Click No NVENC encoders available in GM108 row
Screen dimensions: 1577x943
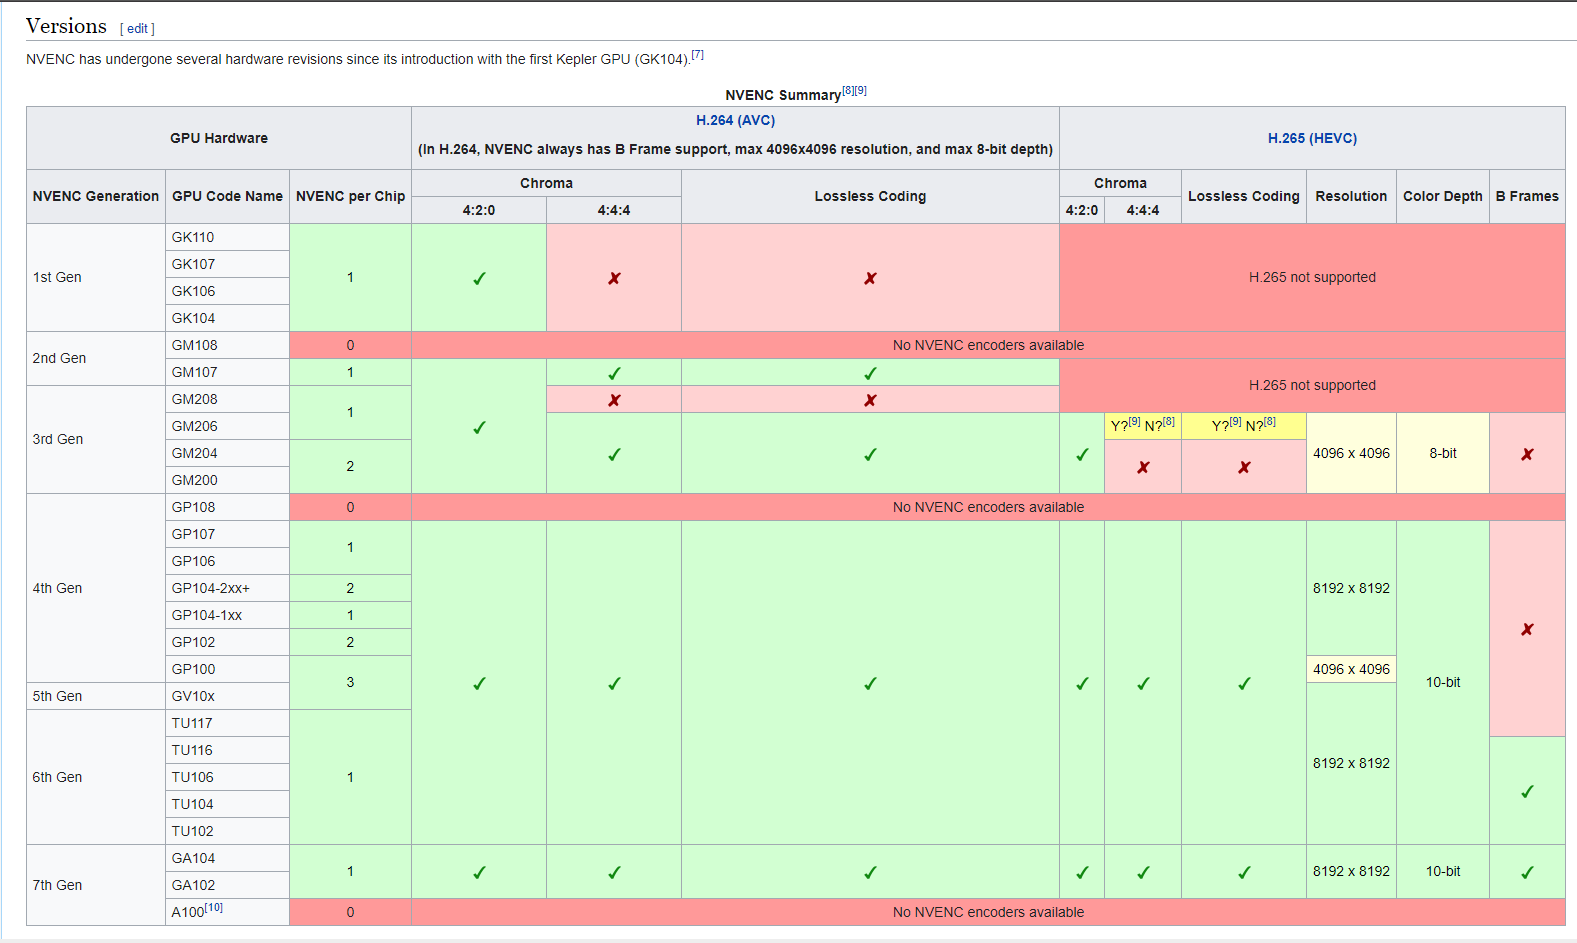(988, 345)
